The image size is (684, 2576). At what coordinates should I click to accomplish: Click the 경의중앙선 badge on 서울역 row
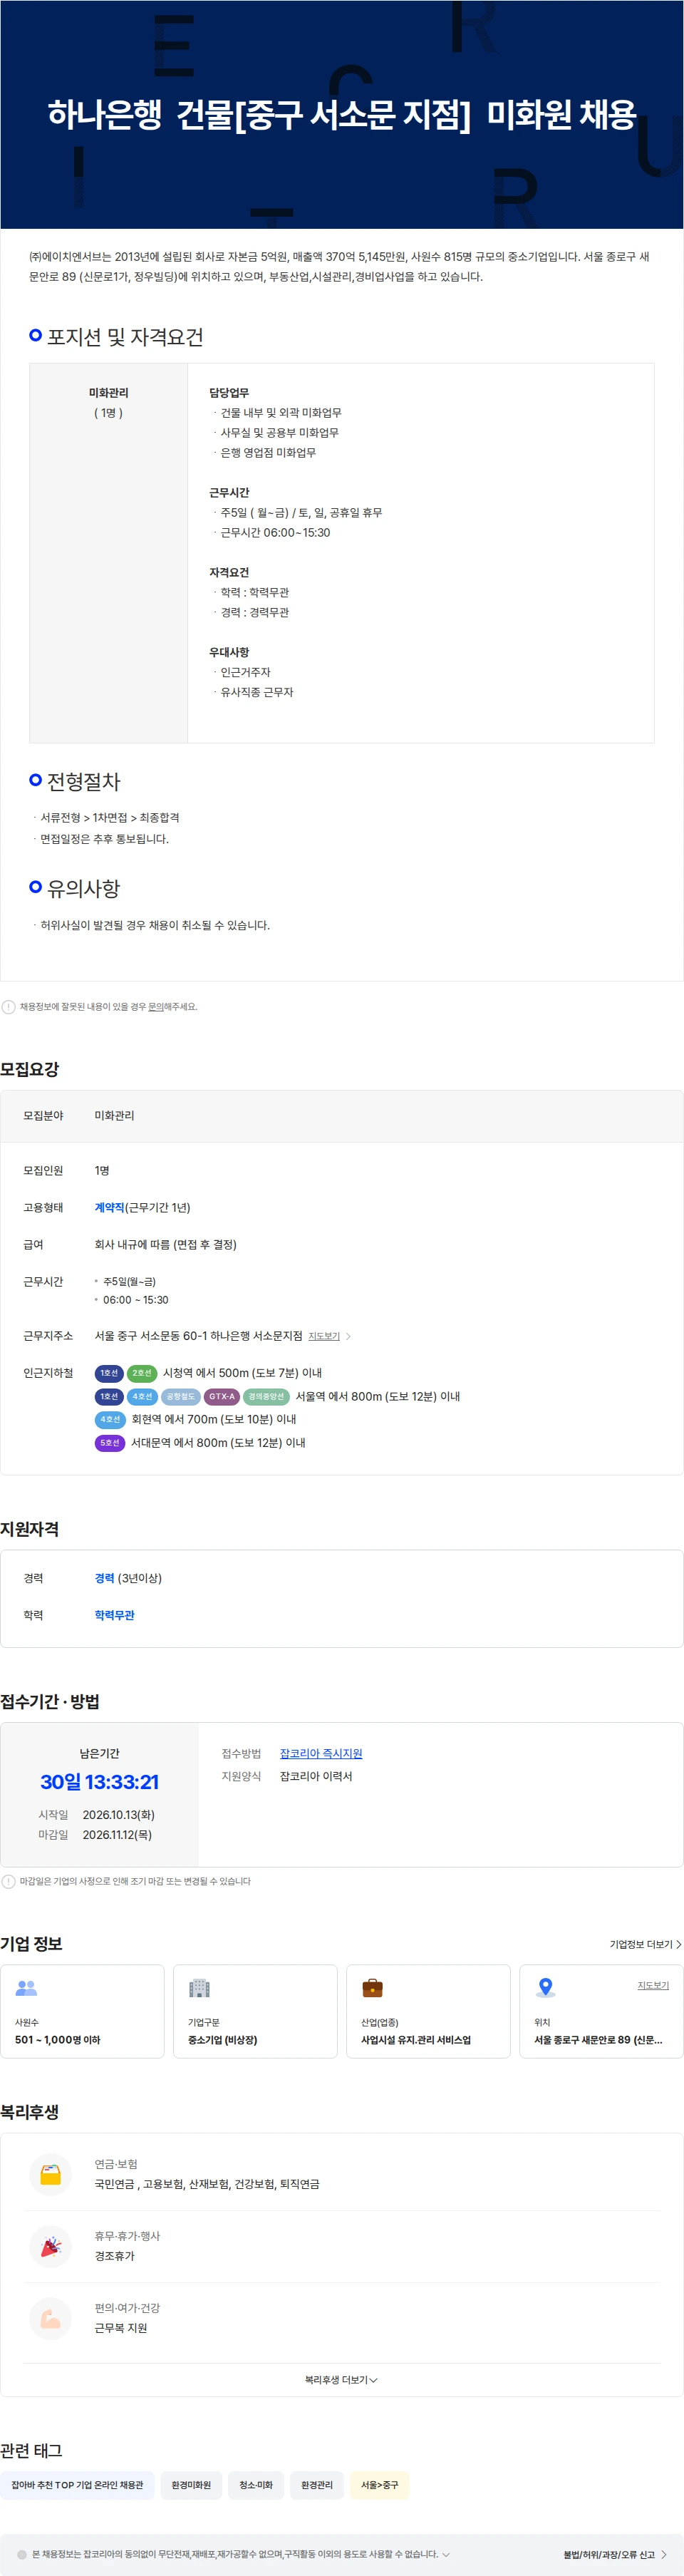click(x=266, y=1396)
